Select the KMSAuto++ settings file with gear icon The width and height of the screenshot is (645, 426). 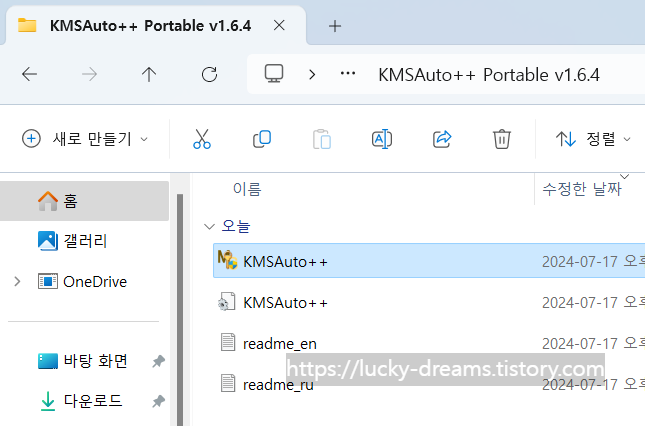[x=429, y=303]
